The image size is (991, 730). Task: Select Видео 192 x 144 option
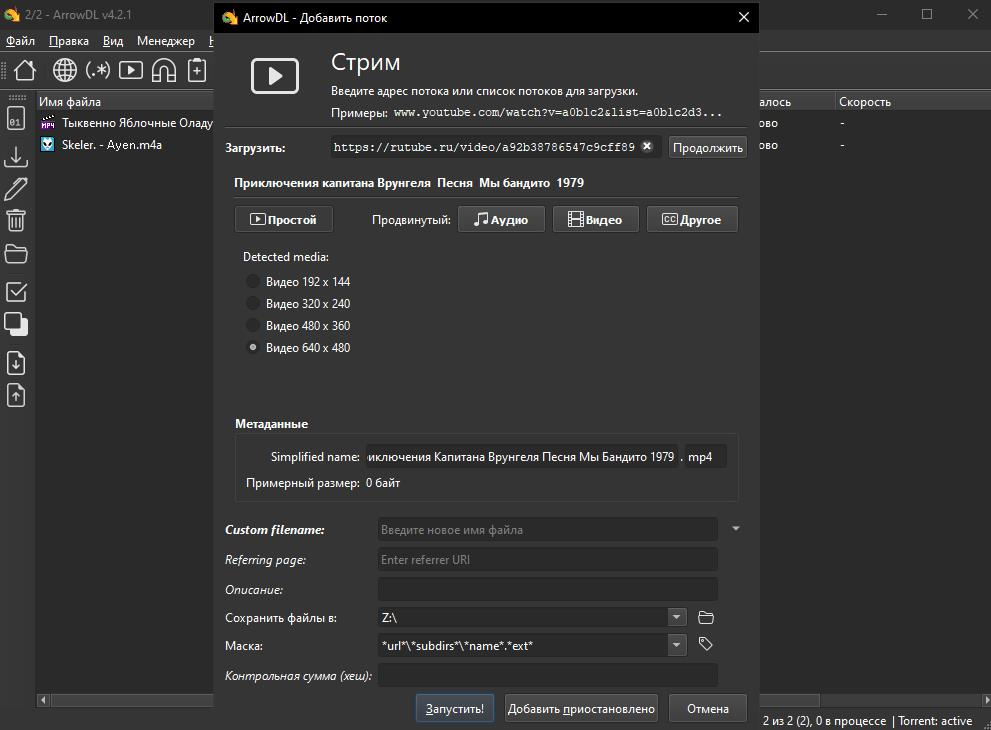253,282
